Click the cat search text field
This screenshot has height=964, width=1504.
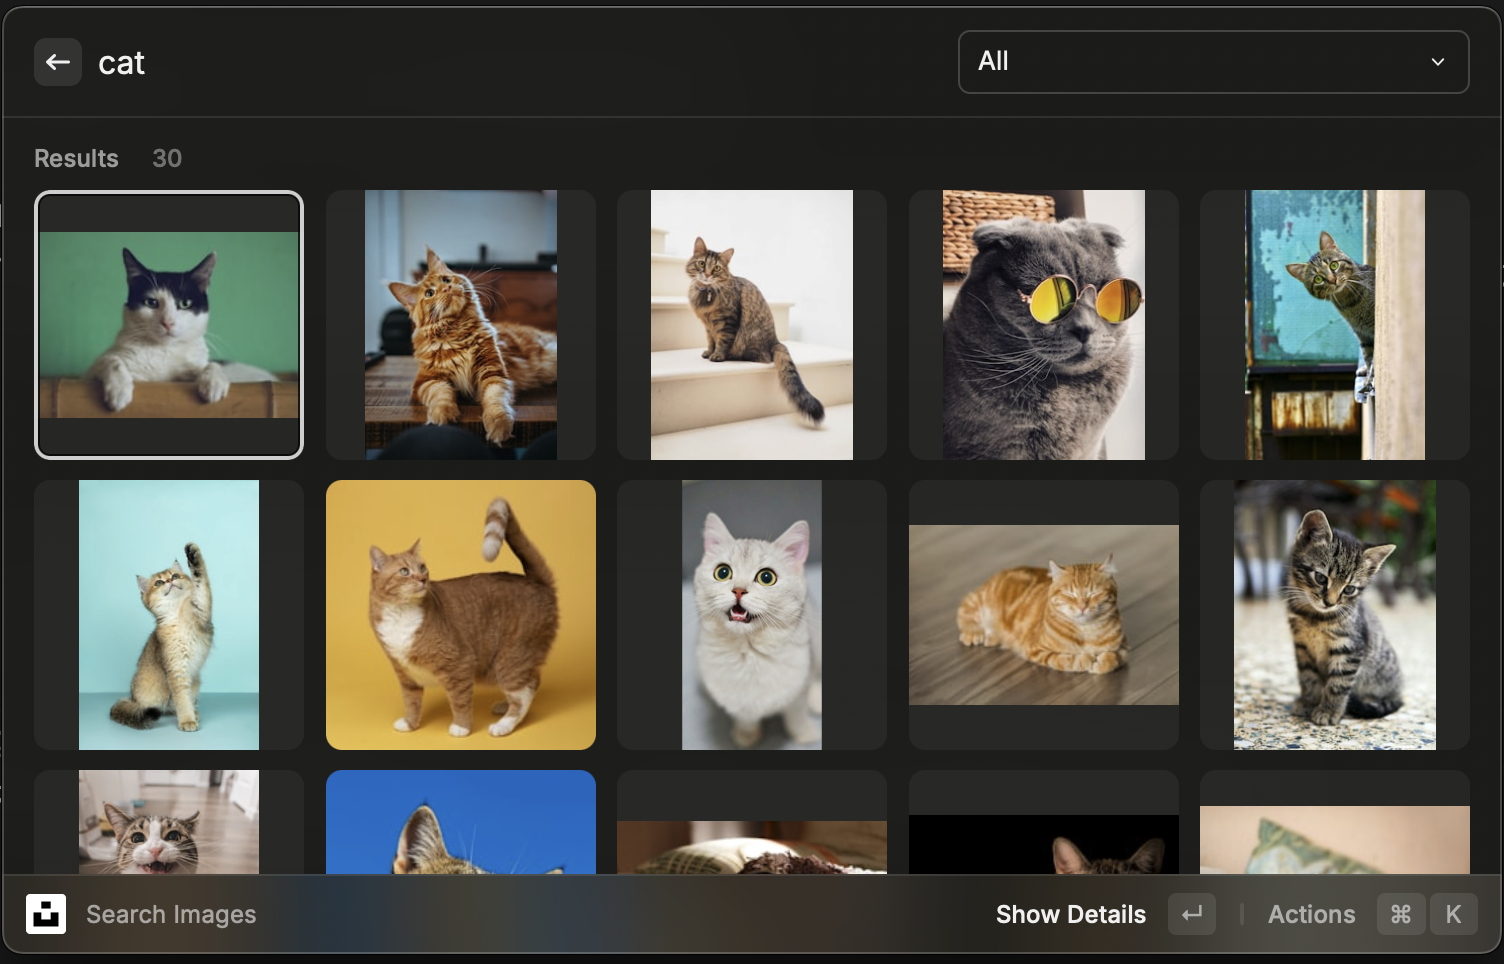pyautogui.click(x=500, y=62)
